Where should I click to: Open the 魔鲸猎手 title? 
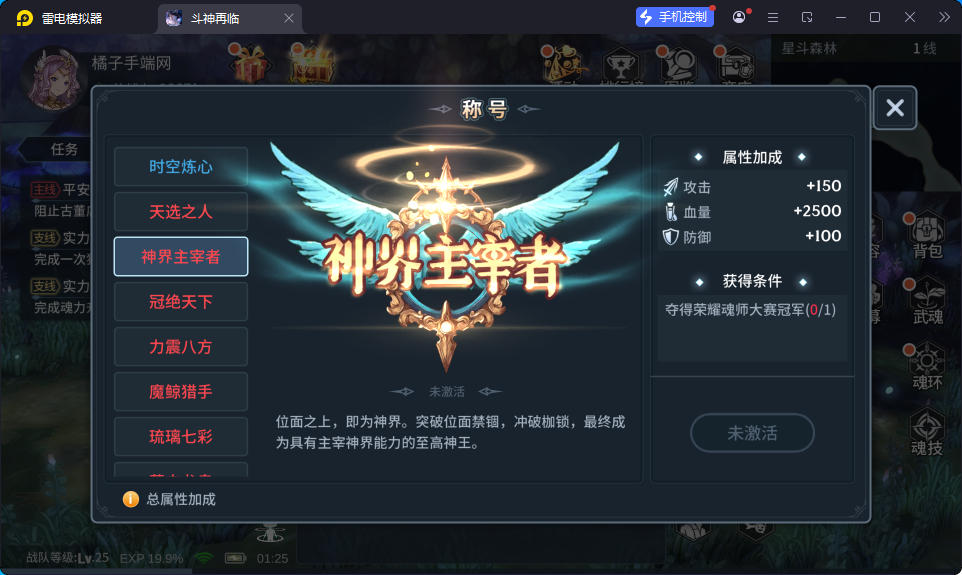coord(181,392)
